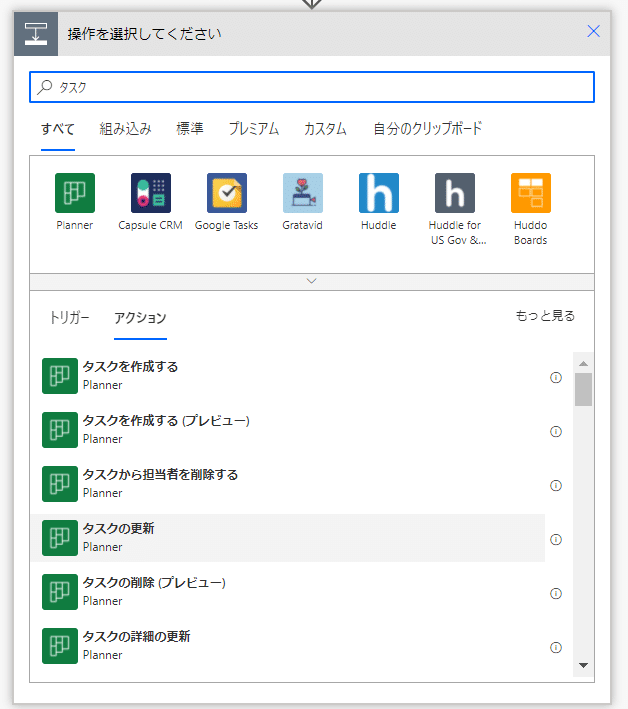Show info for タスクの更新 action
This screenshot has width=628, height=709.
[x=556, y=539]
